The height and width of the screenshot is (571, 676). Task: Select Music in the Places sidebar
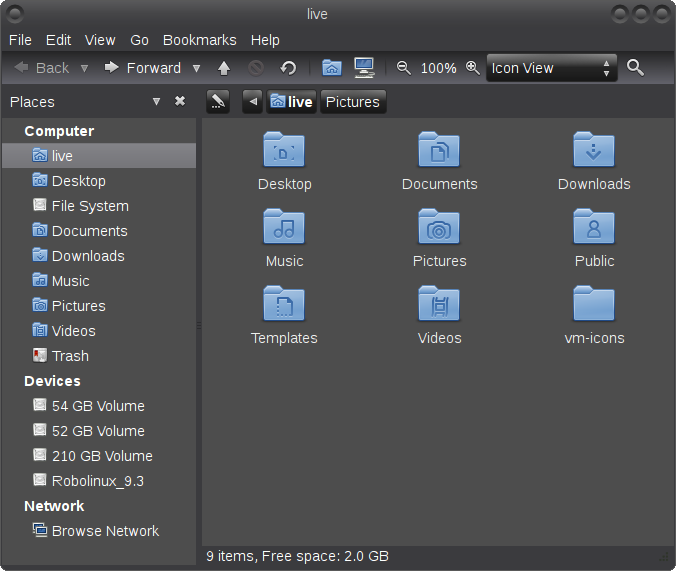tap(99, 281)
